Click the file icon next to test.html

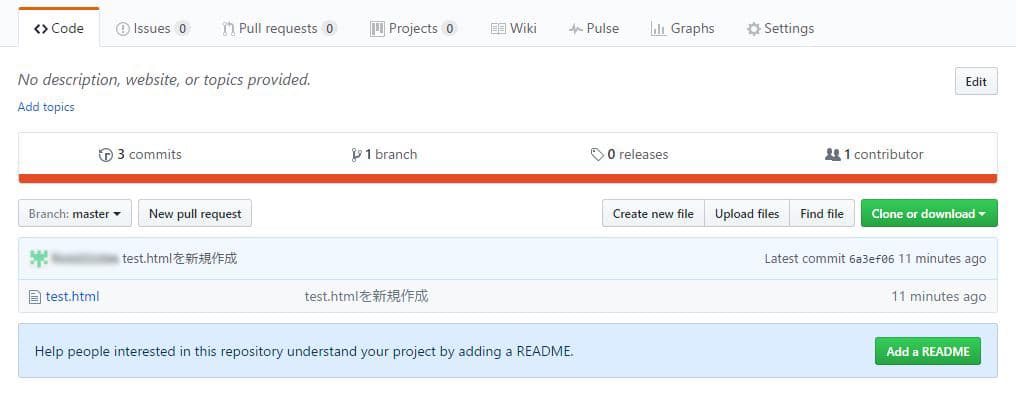click(x=35, y=297)
